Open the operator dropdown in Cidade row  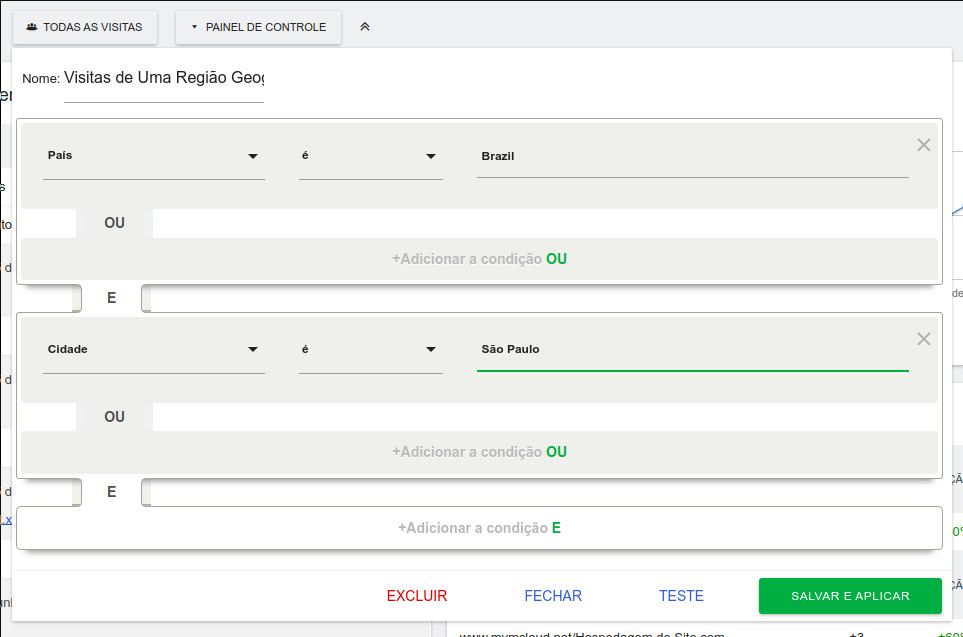370,350
